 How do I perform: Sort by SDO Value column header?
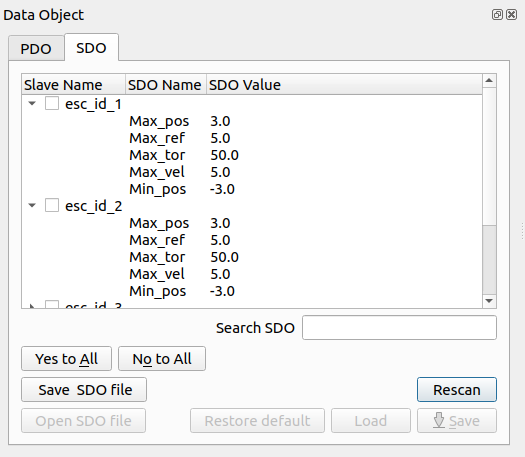pyautogui.click(x=344, y=85)
